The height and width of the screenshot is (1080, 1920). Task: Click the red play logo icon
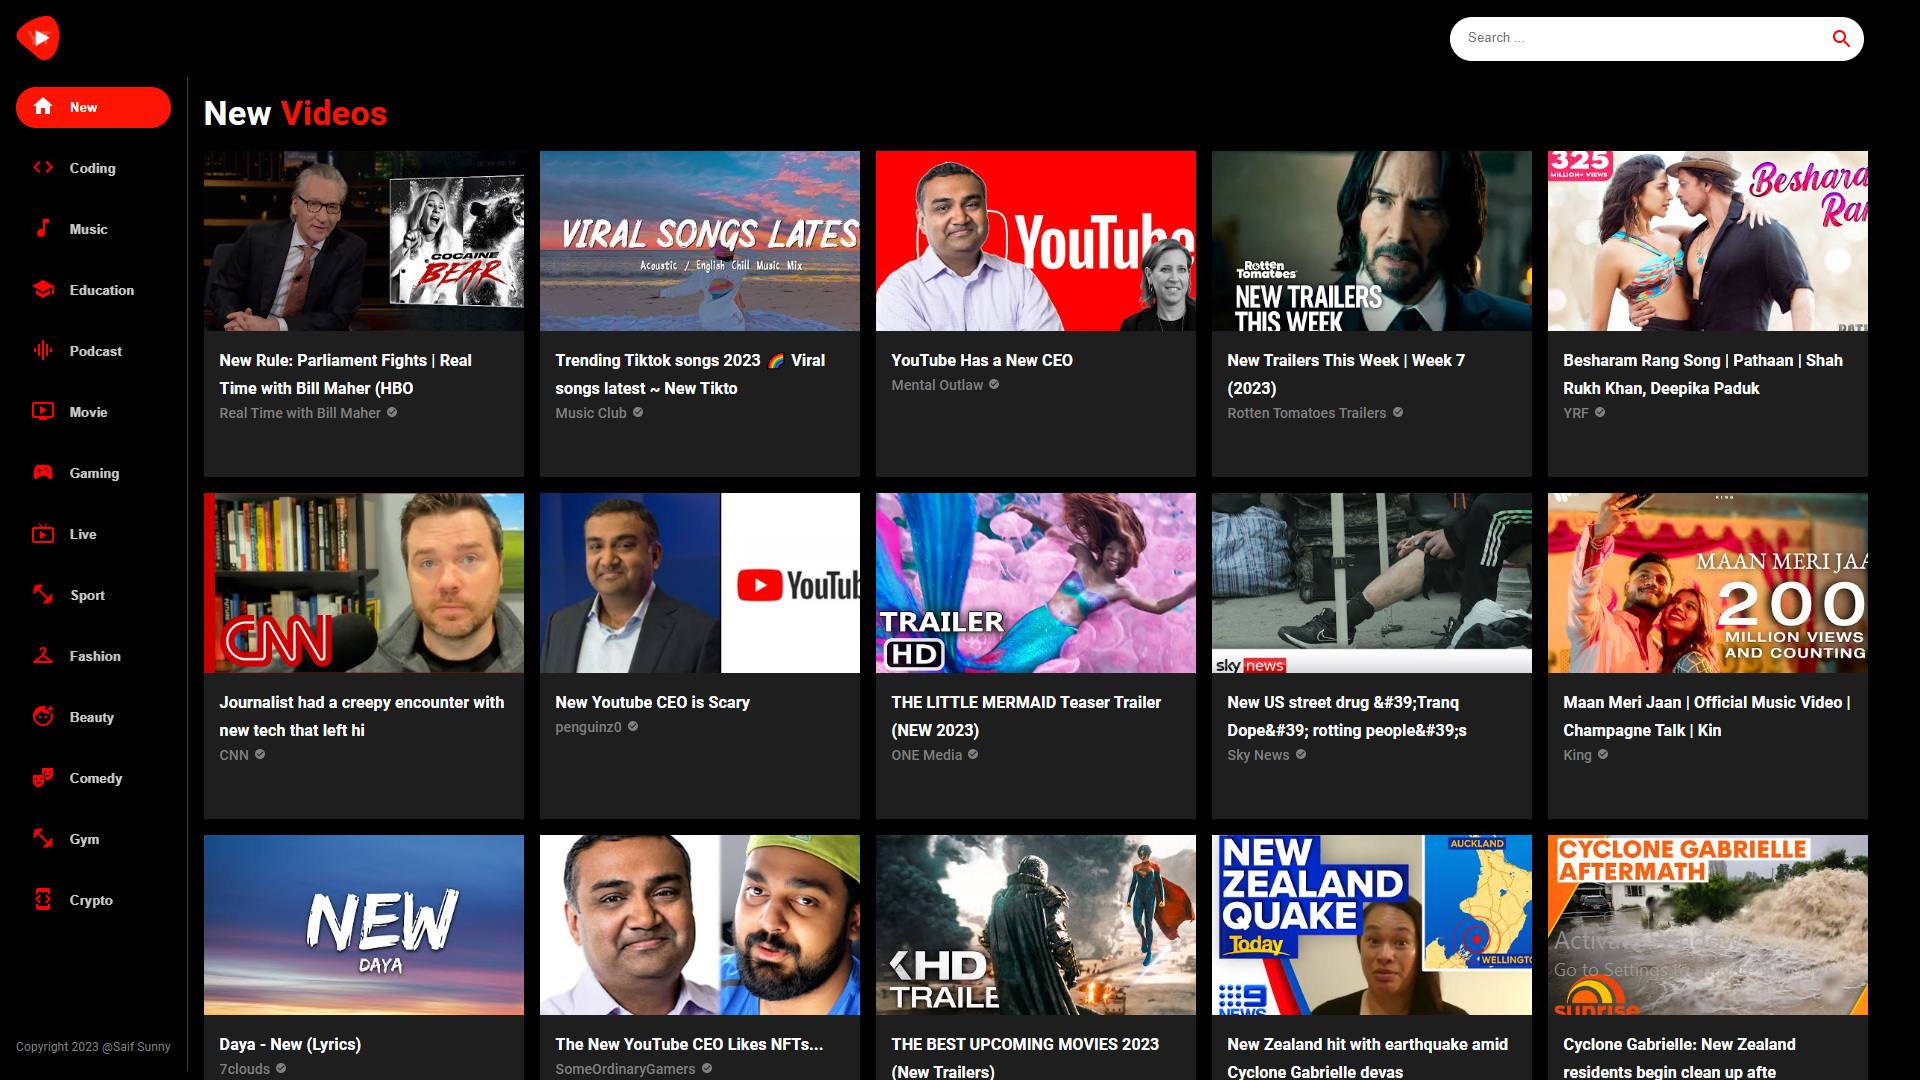pos(38,38)
